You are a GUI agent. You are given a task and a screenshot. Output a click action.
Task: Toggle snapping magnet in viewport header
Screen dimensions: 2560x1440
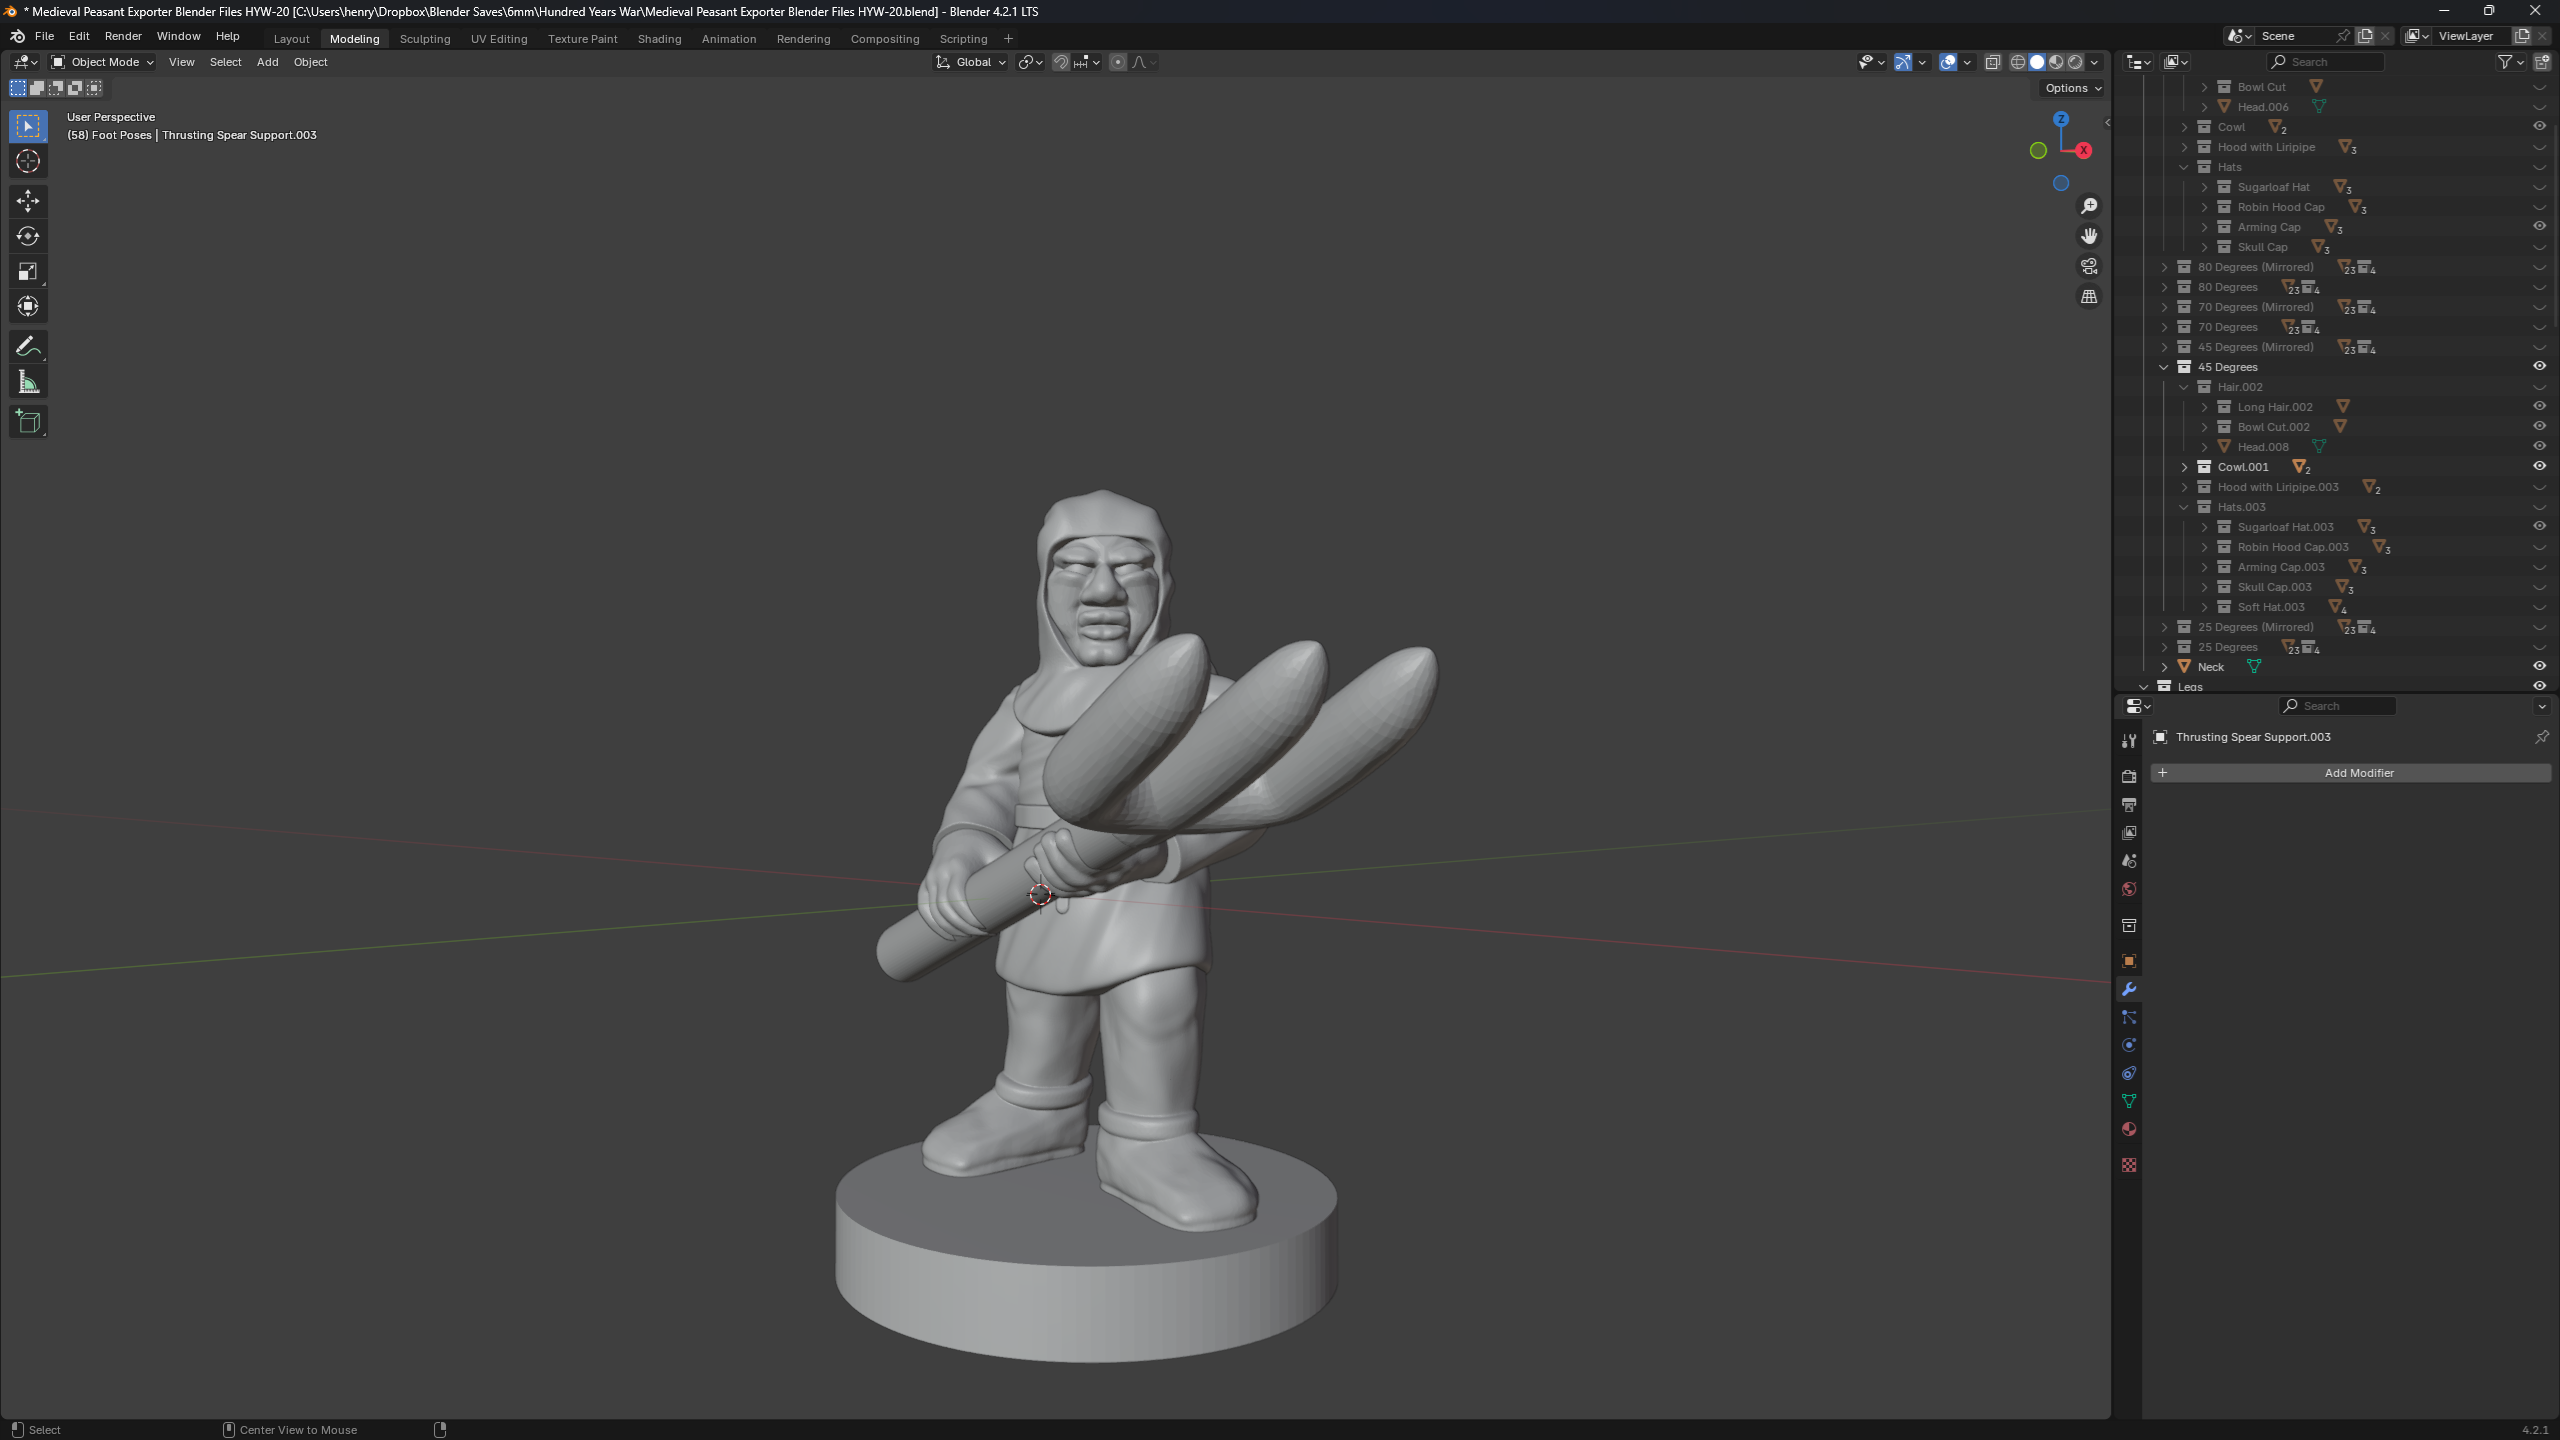(1061, 62)
